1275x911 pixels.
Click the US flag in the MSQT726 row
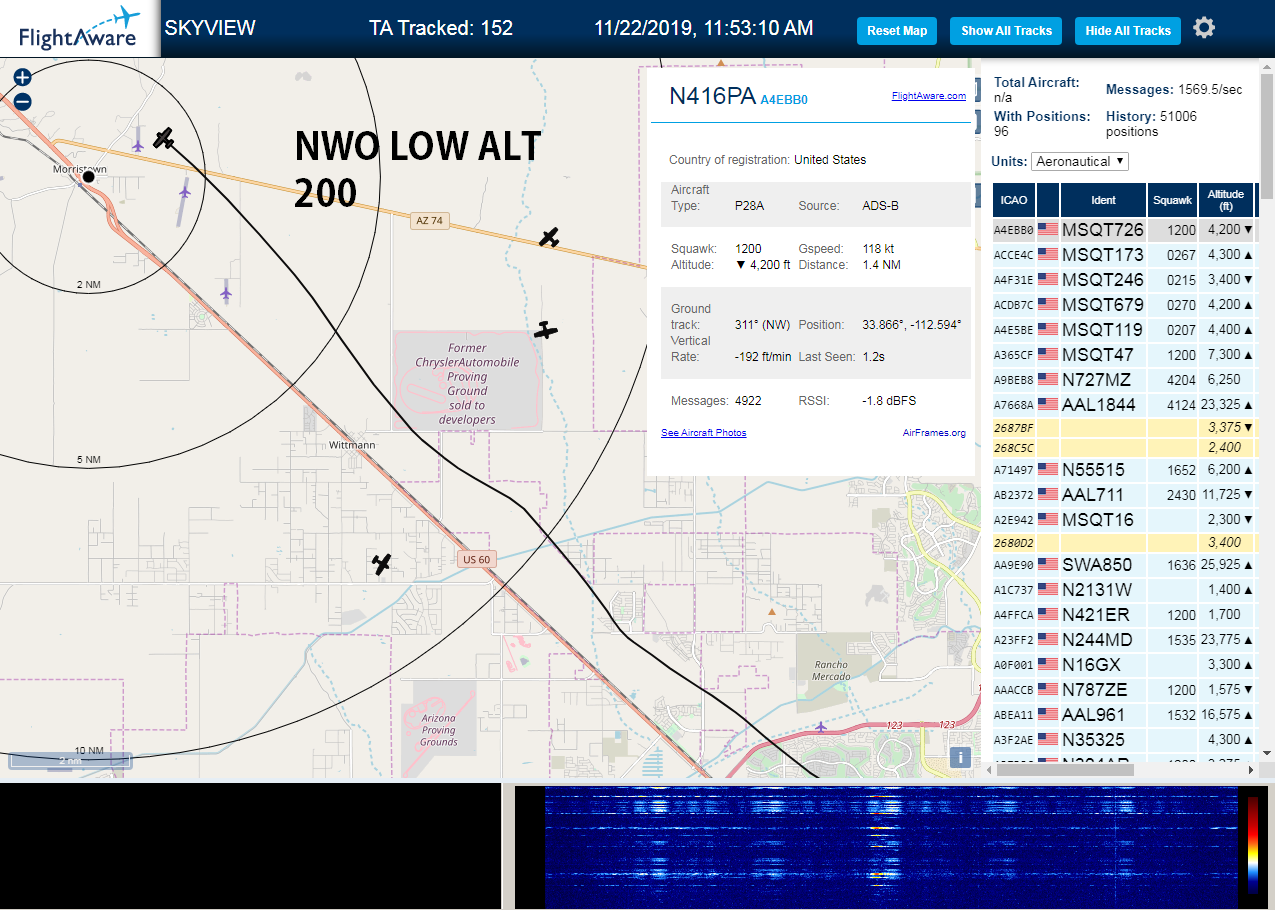(1048, 230)
